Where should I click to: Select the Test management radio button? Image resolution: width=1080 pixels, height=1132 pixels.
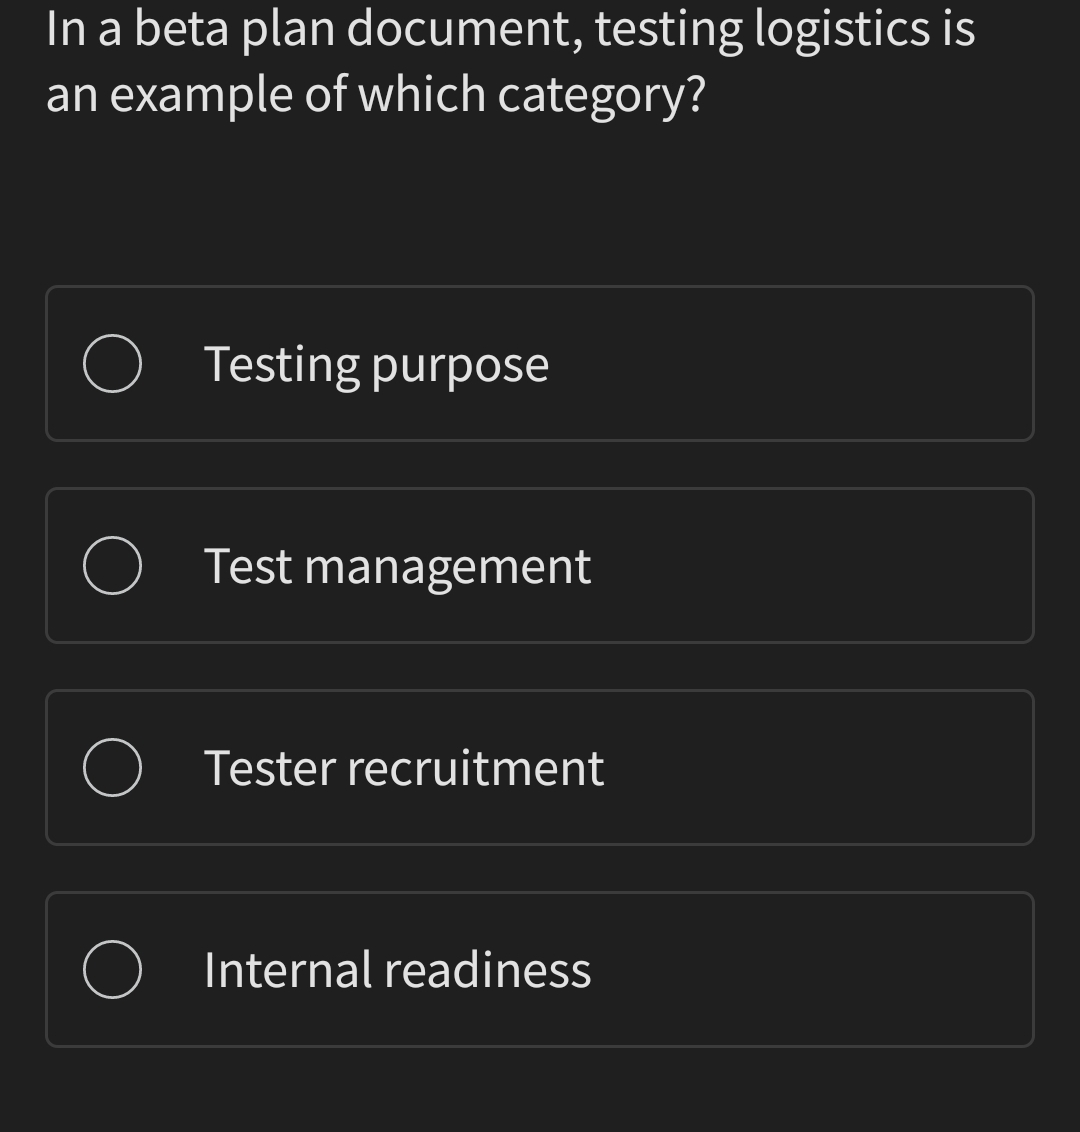coord(111,566)
